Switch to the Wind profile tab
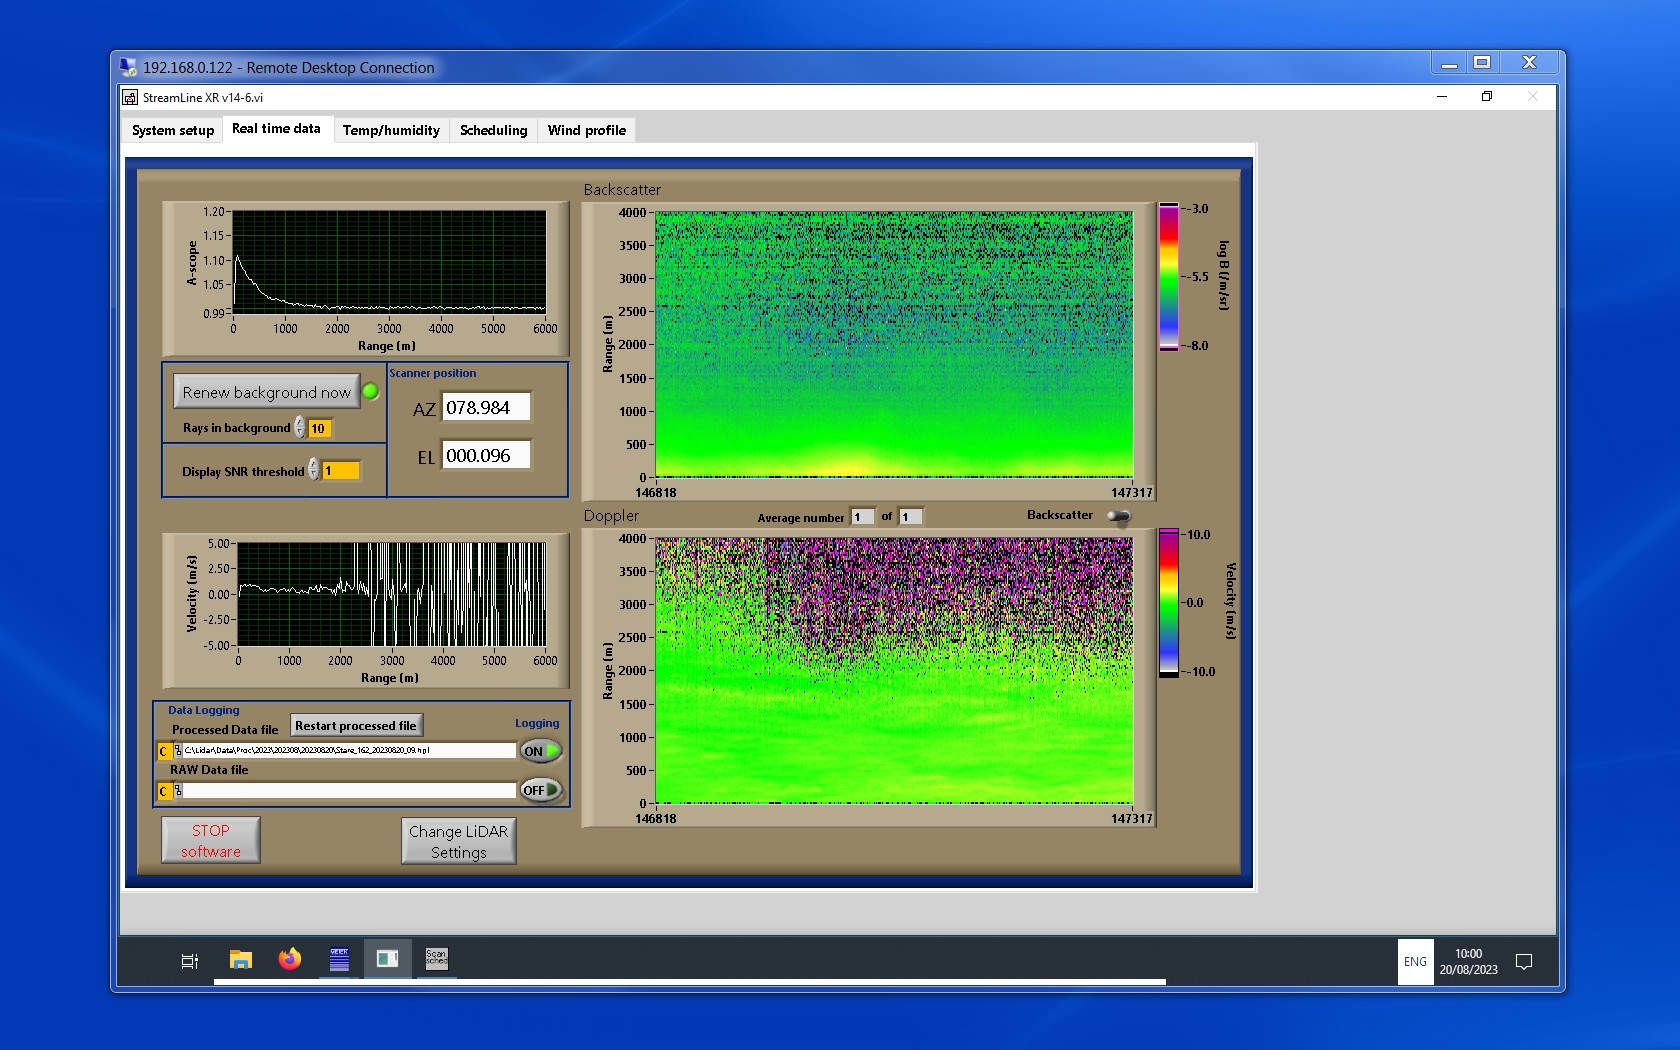Image resolution: width=1680 pixels, height=1050 pixels. pyautogui.click(x=586, y=130)
